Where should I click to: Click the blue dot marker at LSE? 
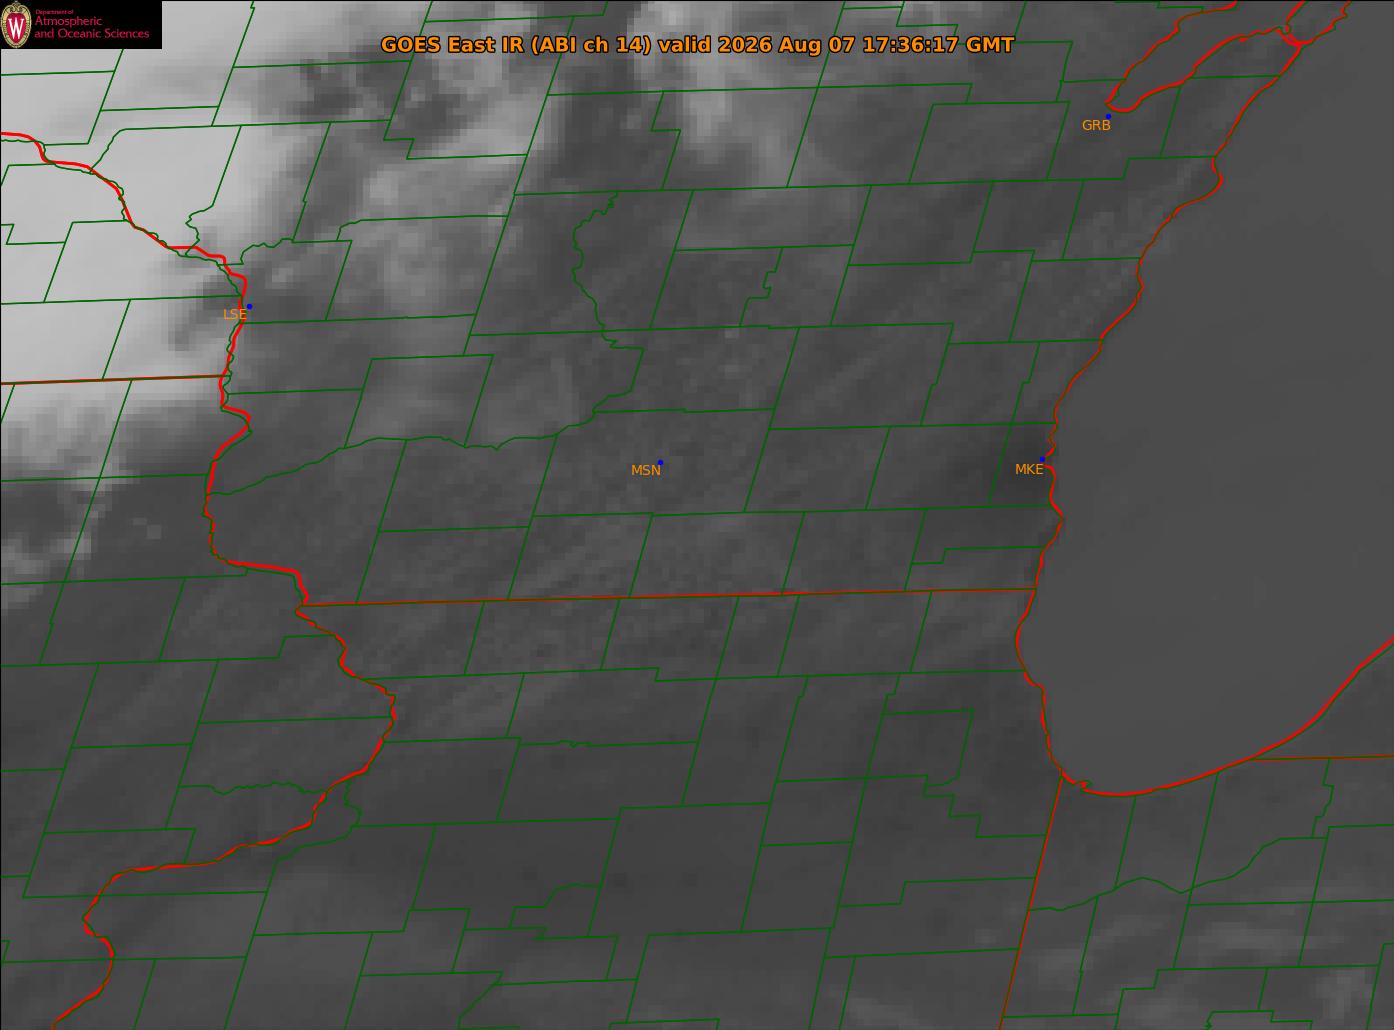coord(249,306)
